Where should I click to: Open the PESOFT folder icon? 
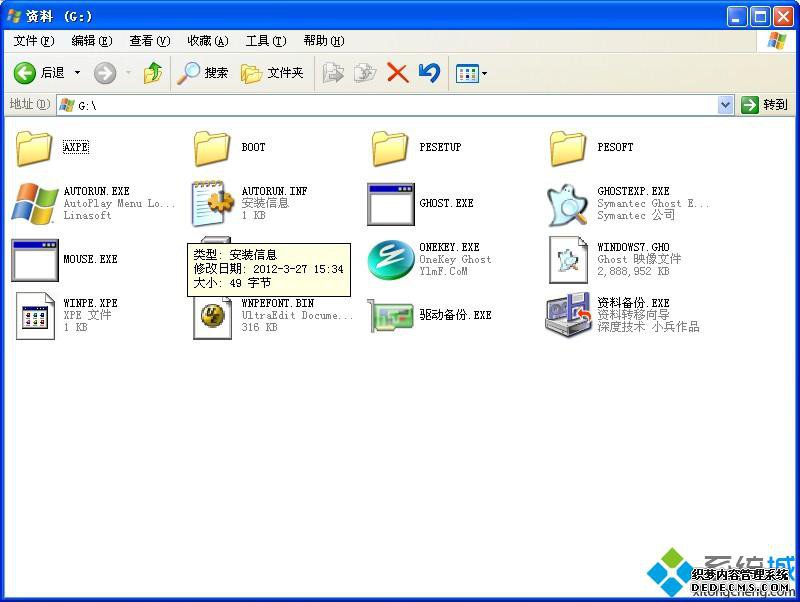point(568,148)
